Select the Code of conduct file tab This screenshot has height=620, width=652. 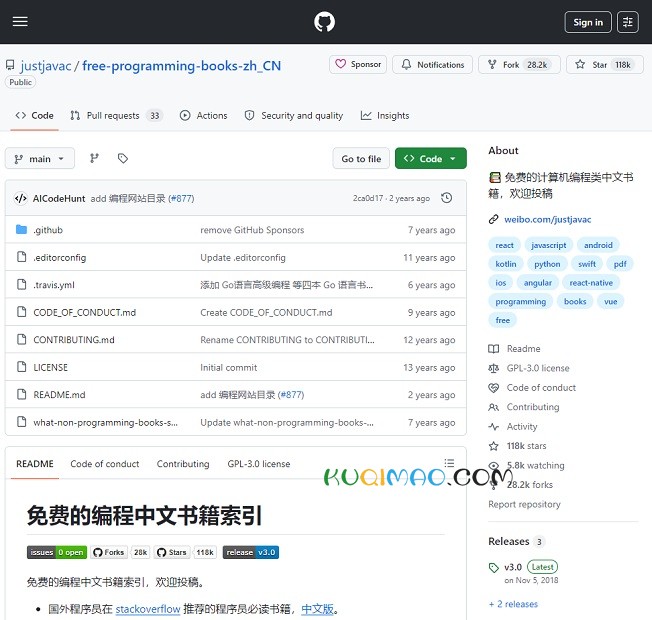click(x=104, y=464)
